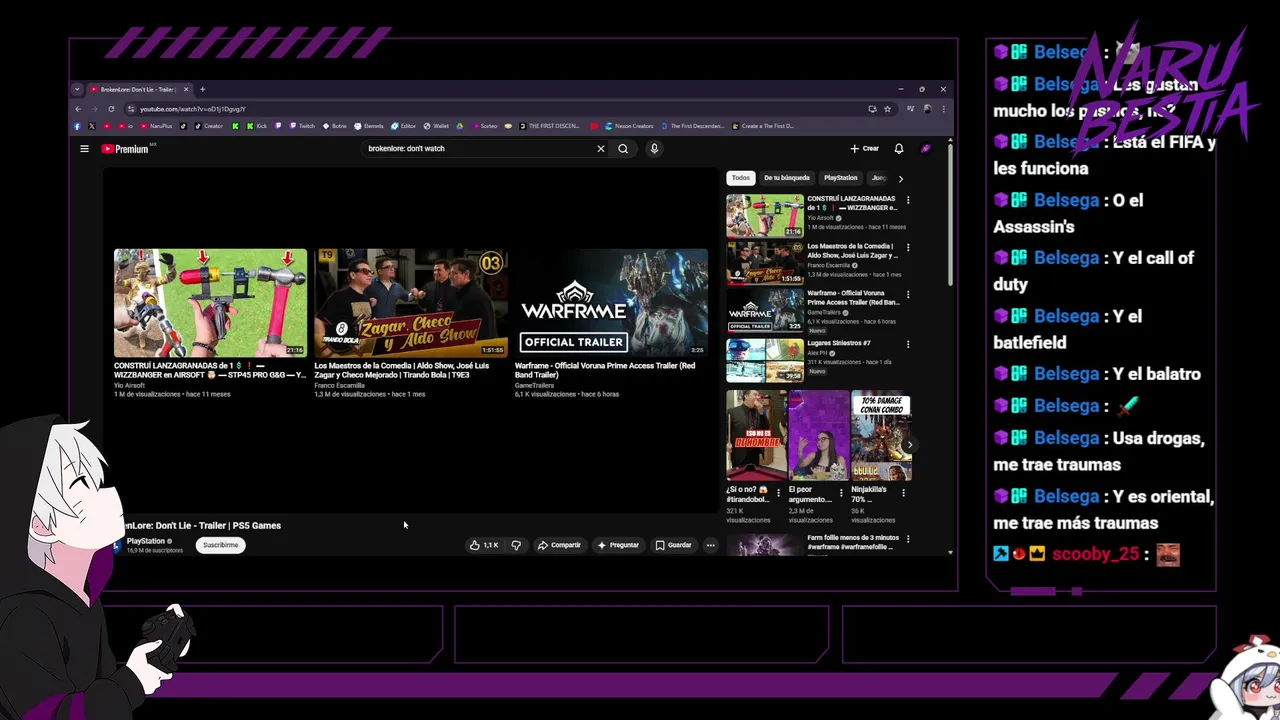Open the Twitch bookmark
Viewport: 1280px width, 720px height.
tap(303, 126)
